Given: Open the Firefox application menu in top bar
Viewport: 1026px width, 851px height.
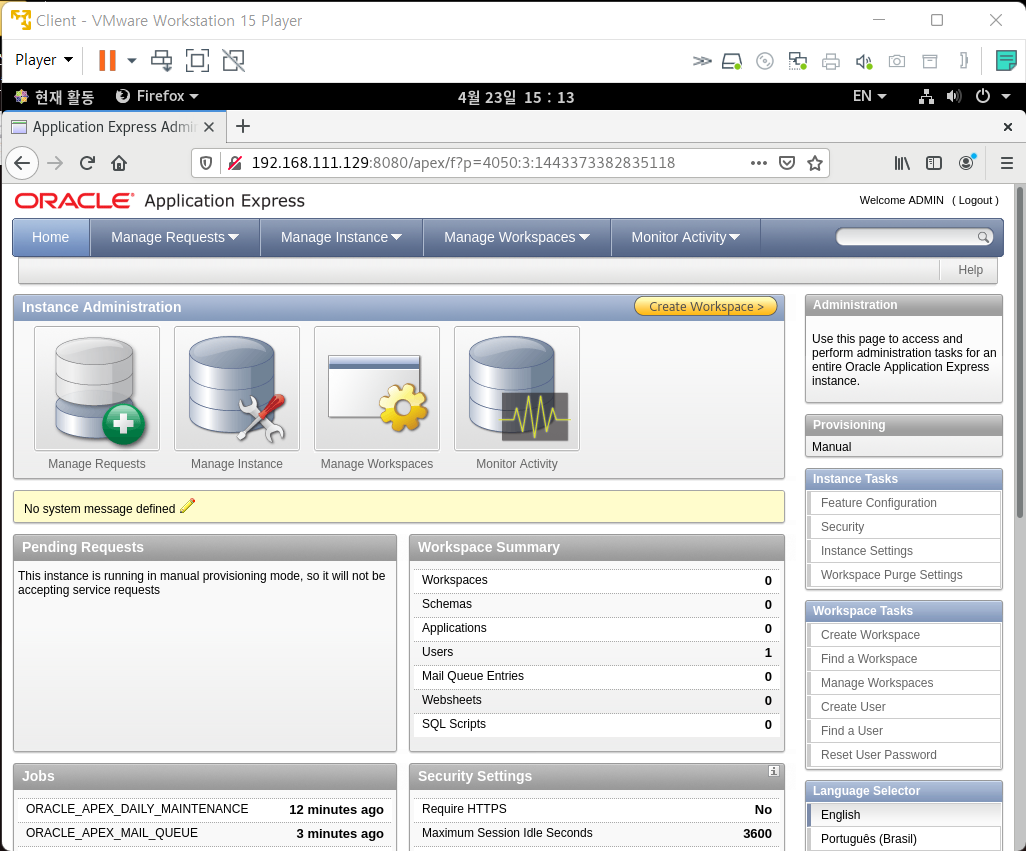Looking at the screenshot, I should (157, 96).
